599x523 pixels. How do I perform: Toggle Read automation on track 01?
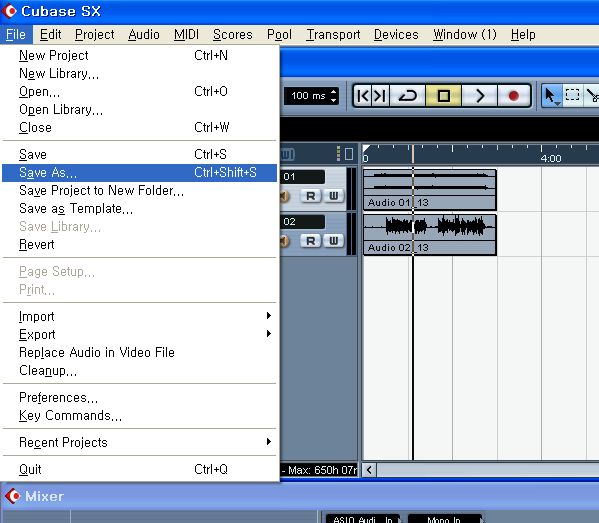[311, 196]
